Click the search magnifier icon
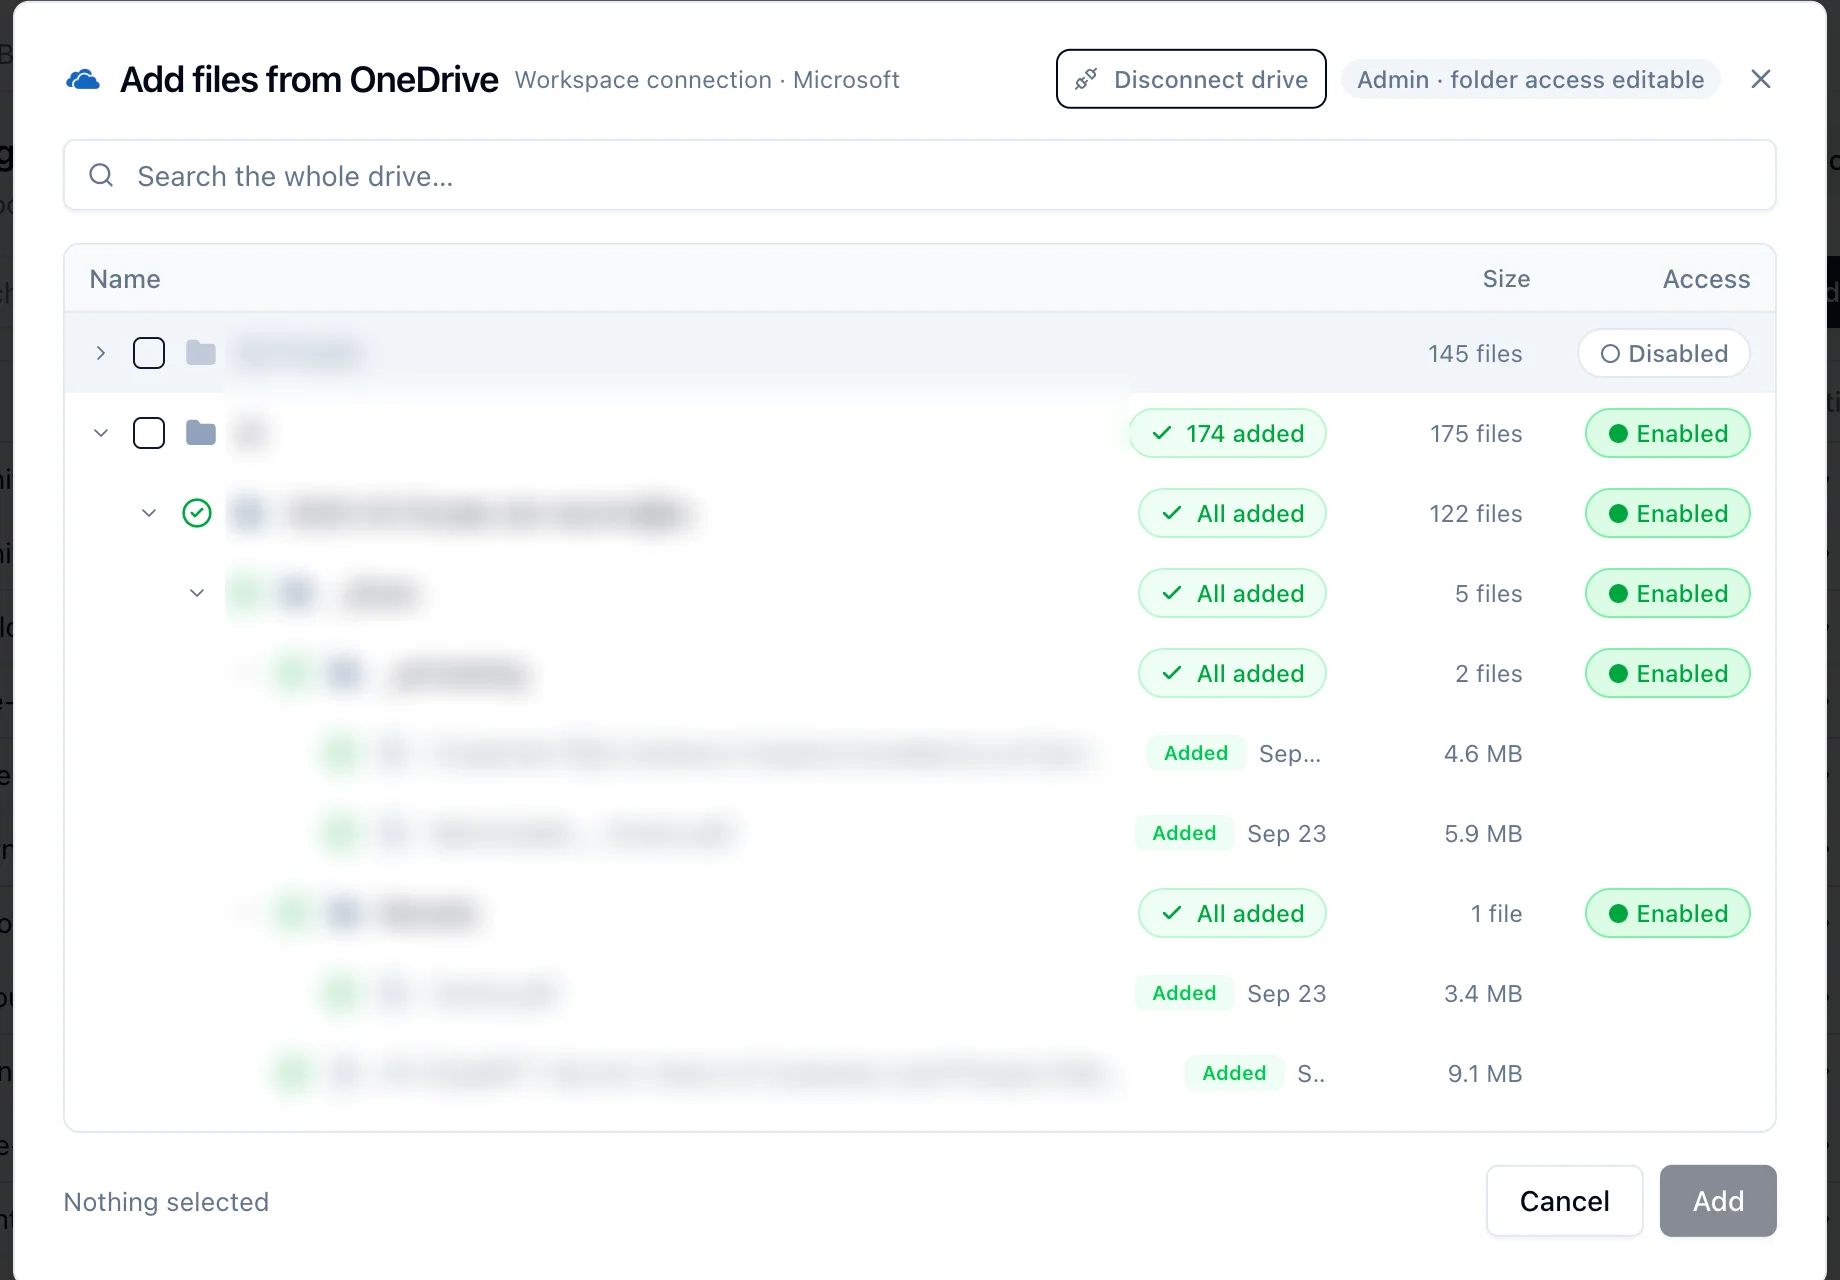 [101, 176]
